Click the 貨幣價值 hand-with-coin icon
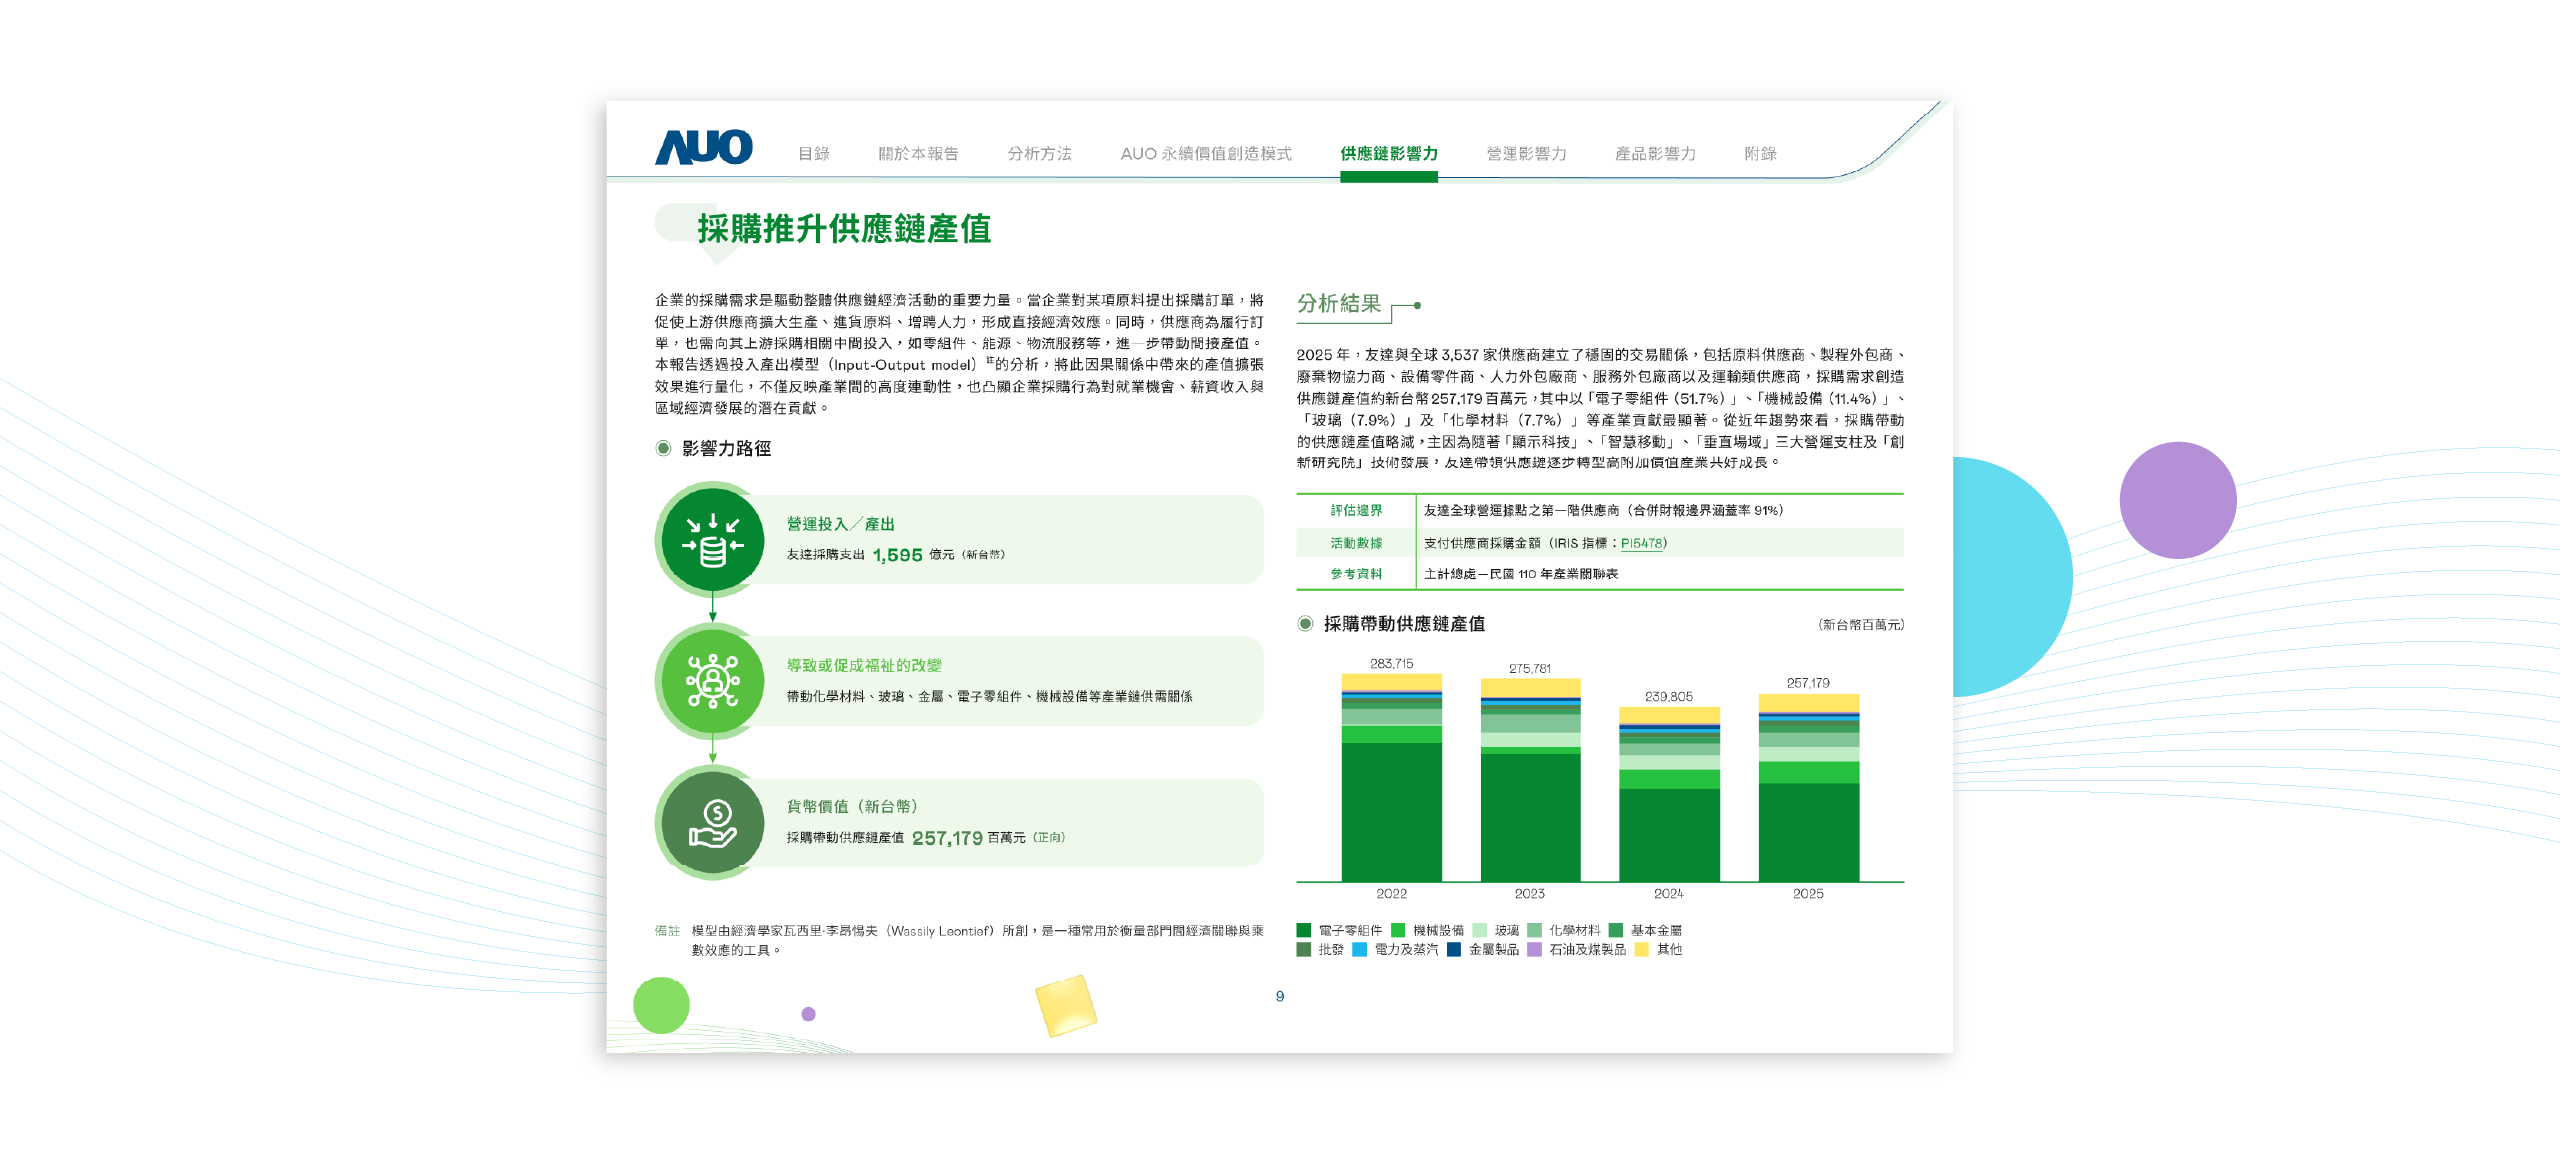The height and width of the screenshot is (1154, 2560). tap(712, 824)
